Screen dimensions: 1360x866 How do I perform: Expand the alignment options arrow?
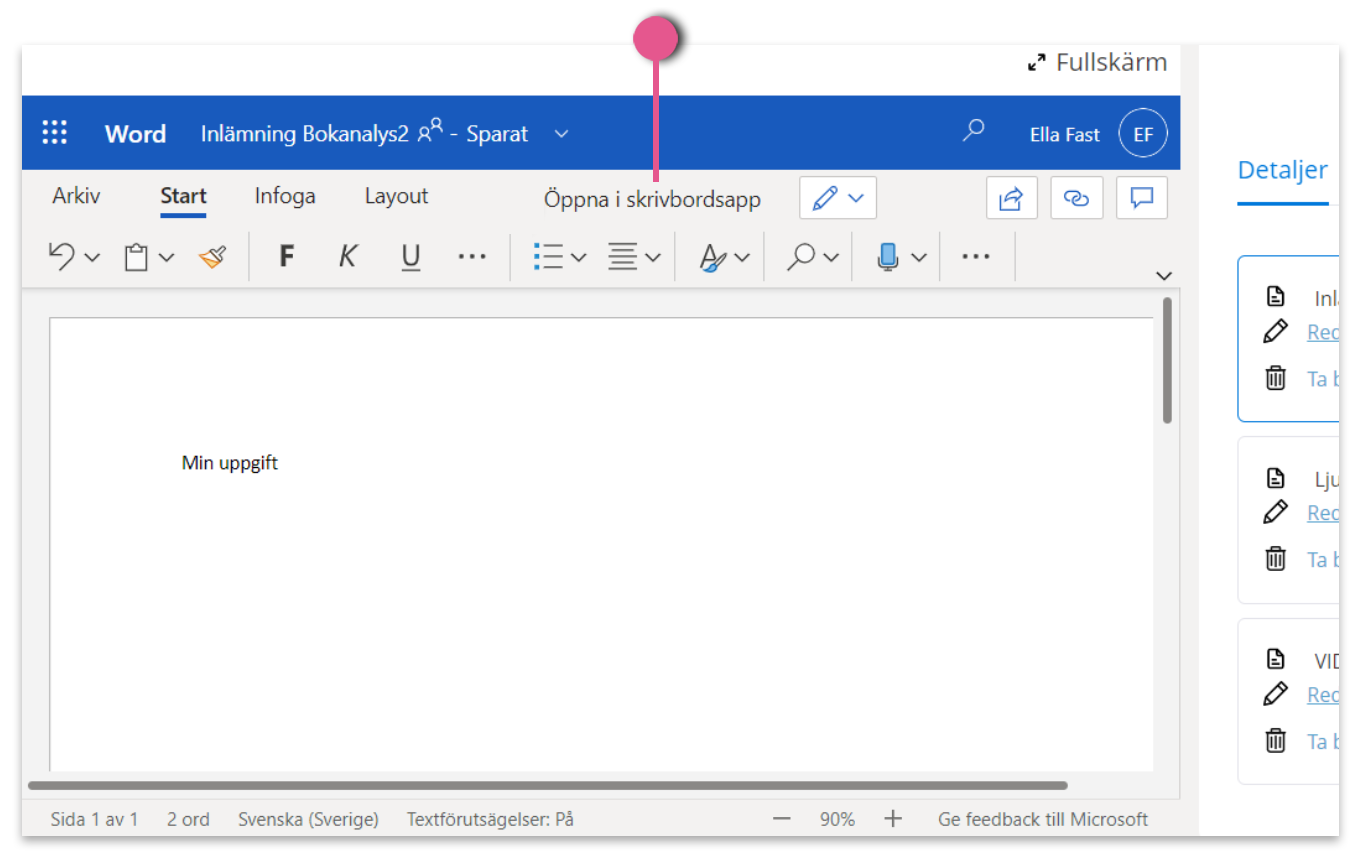pos(652,258)
